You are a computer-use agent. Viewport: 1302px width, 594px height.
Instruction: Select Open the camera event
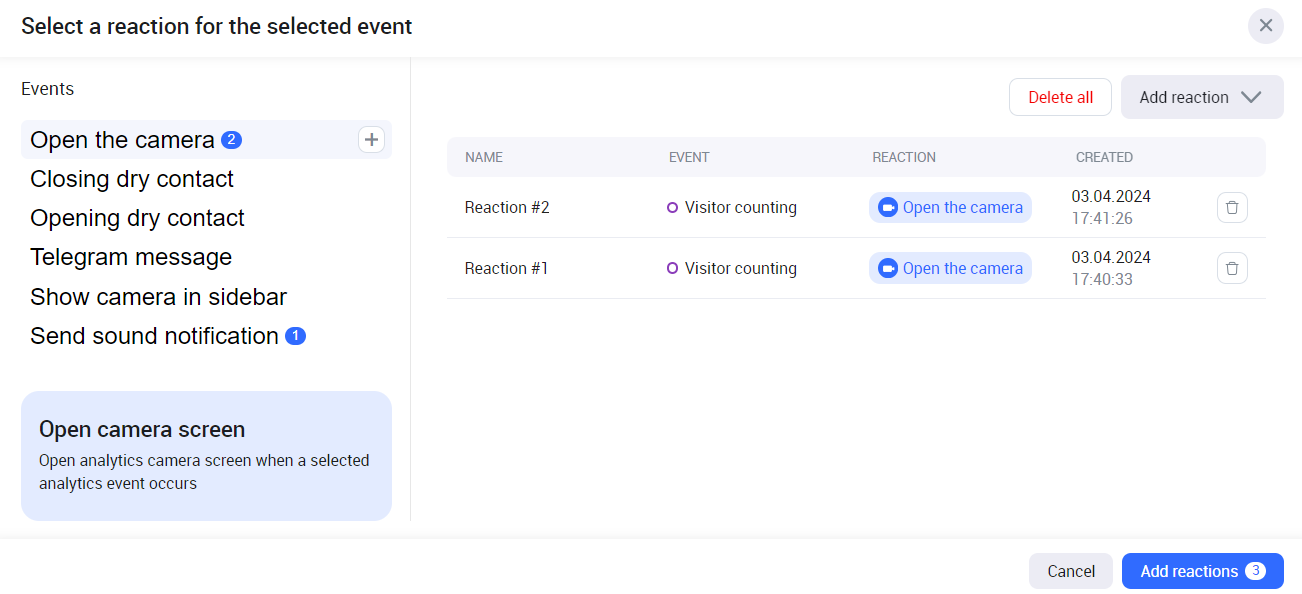[122, 140]
